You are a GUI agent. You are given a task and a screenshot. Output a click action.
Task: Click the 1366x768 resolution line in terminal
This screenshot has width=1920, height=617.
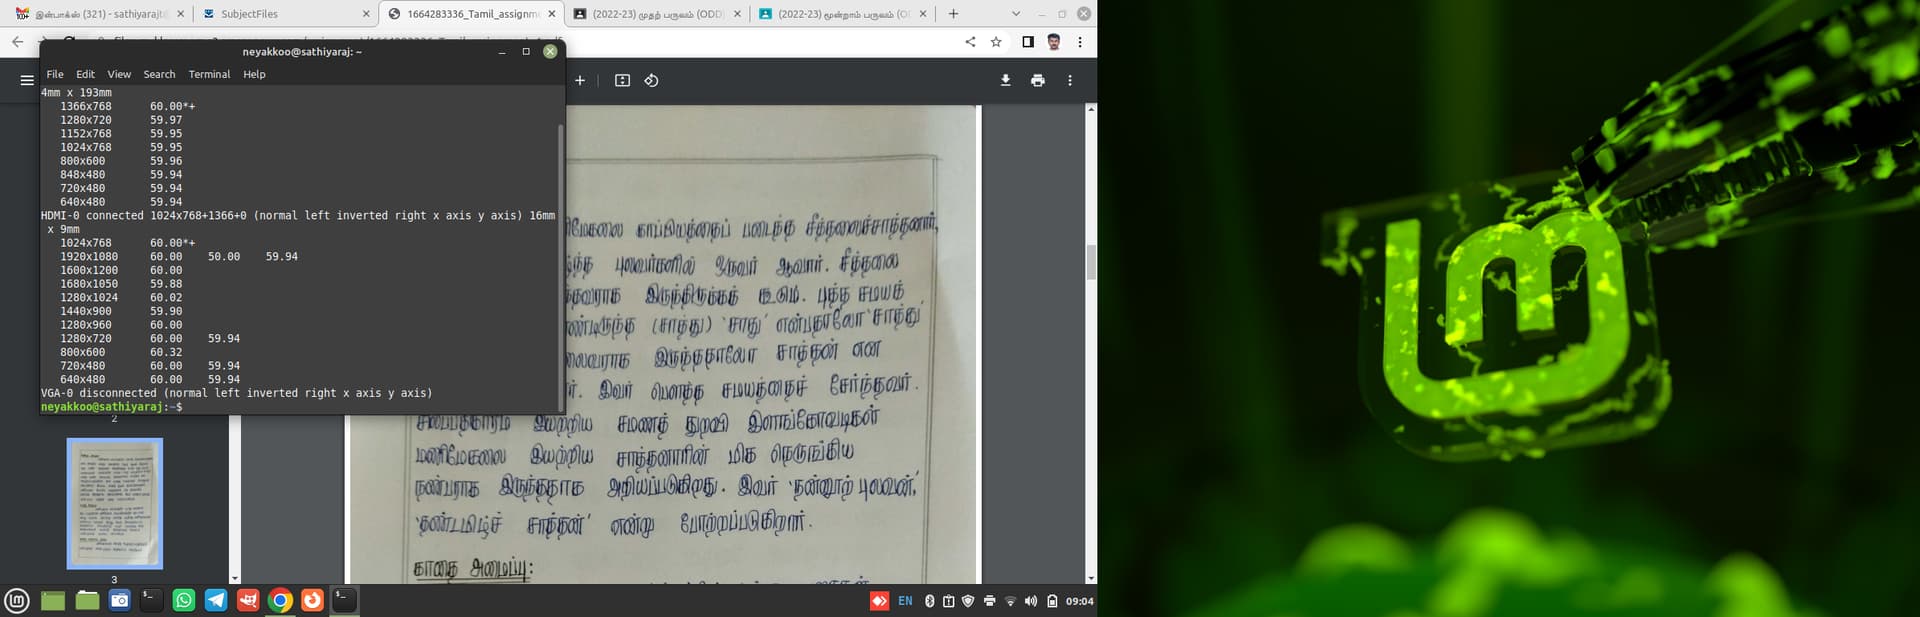(x=128, y=106)
